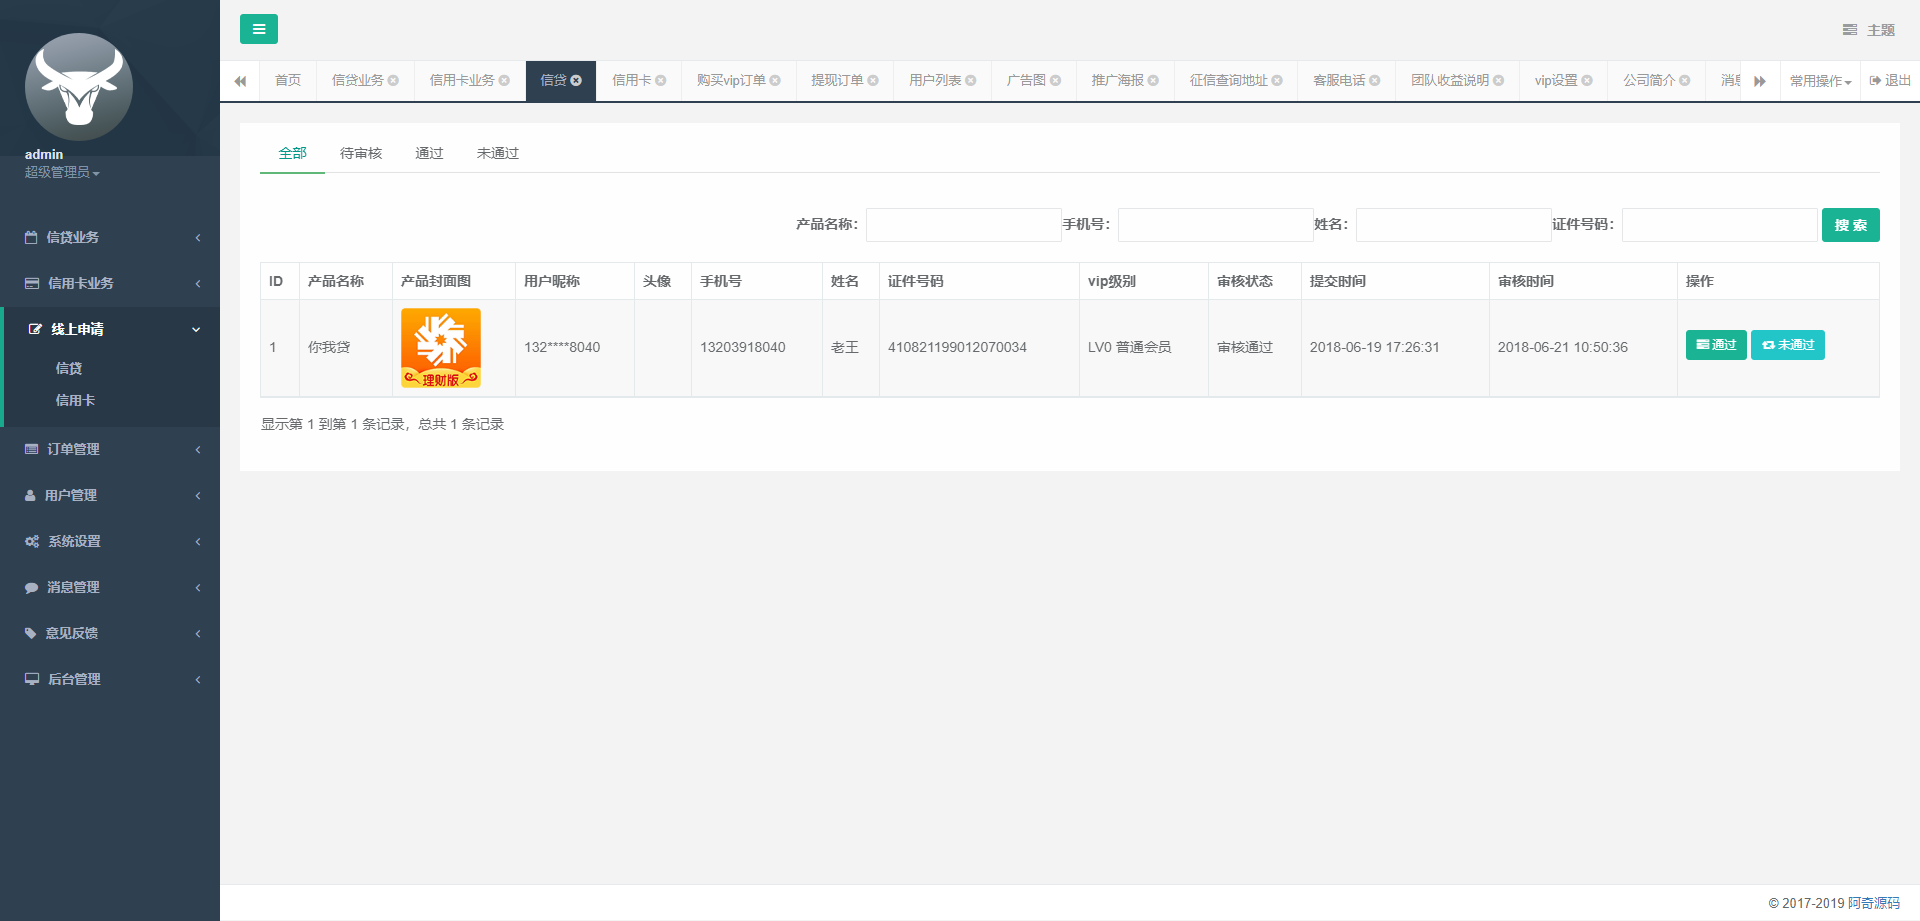Open the 首页 tab
The height and width of the screenshot is (921, 1920).
tap(287, 80)
